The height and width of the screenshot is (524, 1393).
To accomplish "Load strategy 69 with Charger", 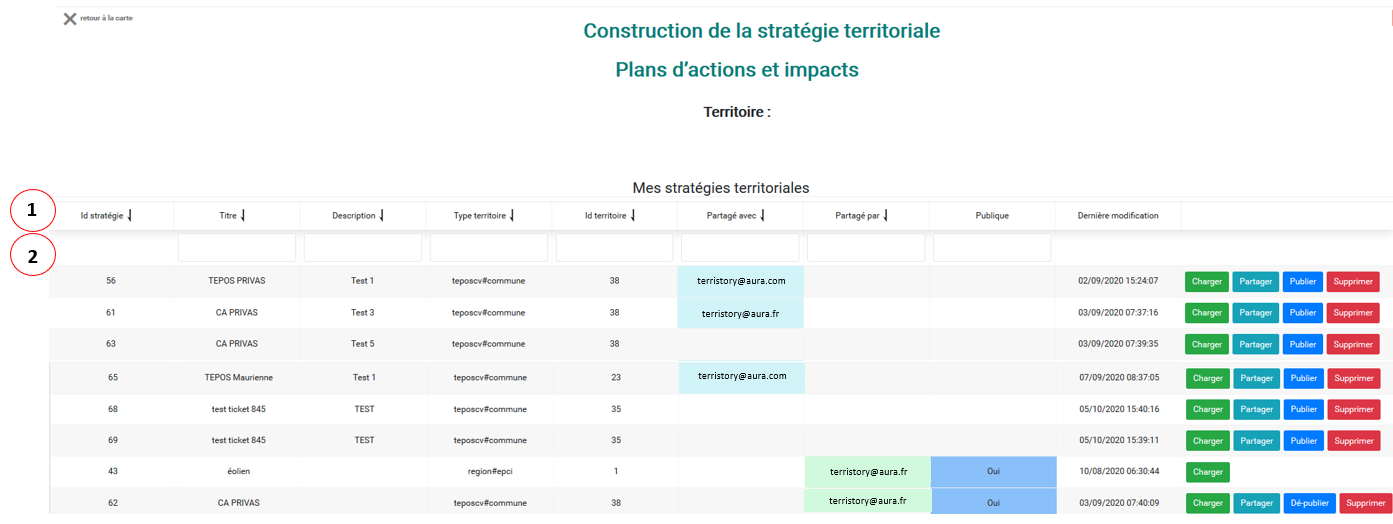I will 1208,440.
